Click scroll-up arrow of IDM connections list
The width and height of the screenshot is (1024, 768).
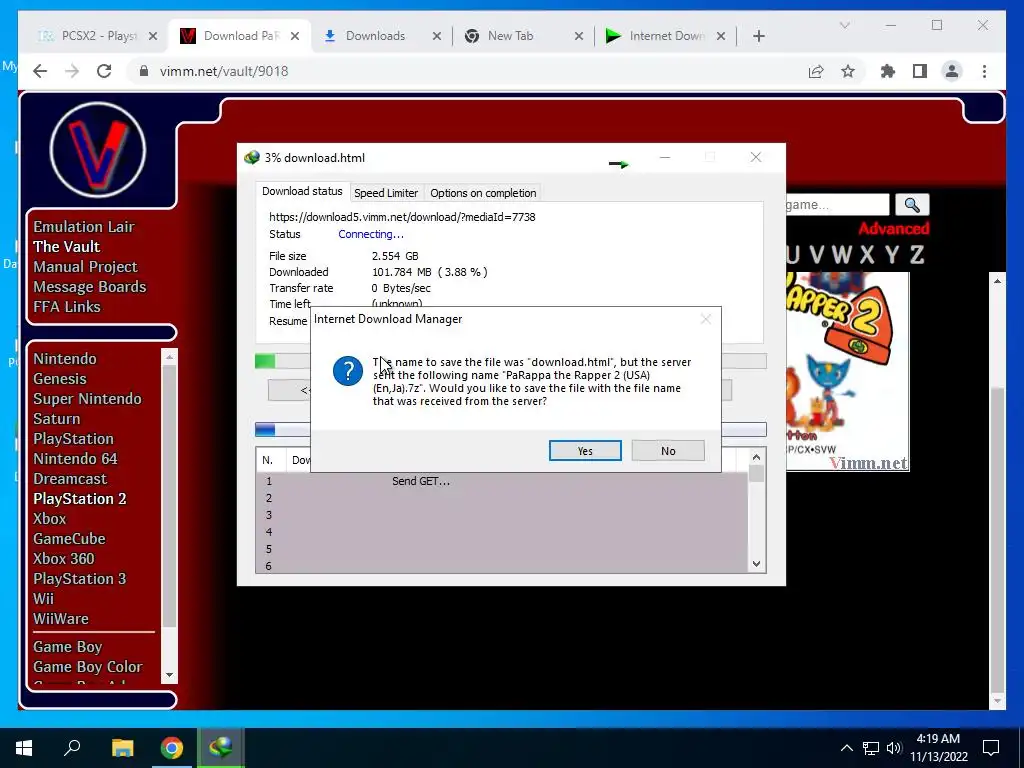756,457
